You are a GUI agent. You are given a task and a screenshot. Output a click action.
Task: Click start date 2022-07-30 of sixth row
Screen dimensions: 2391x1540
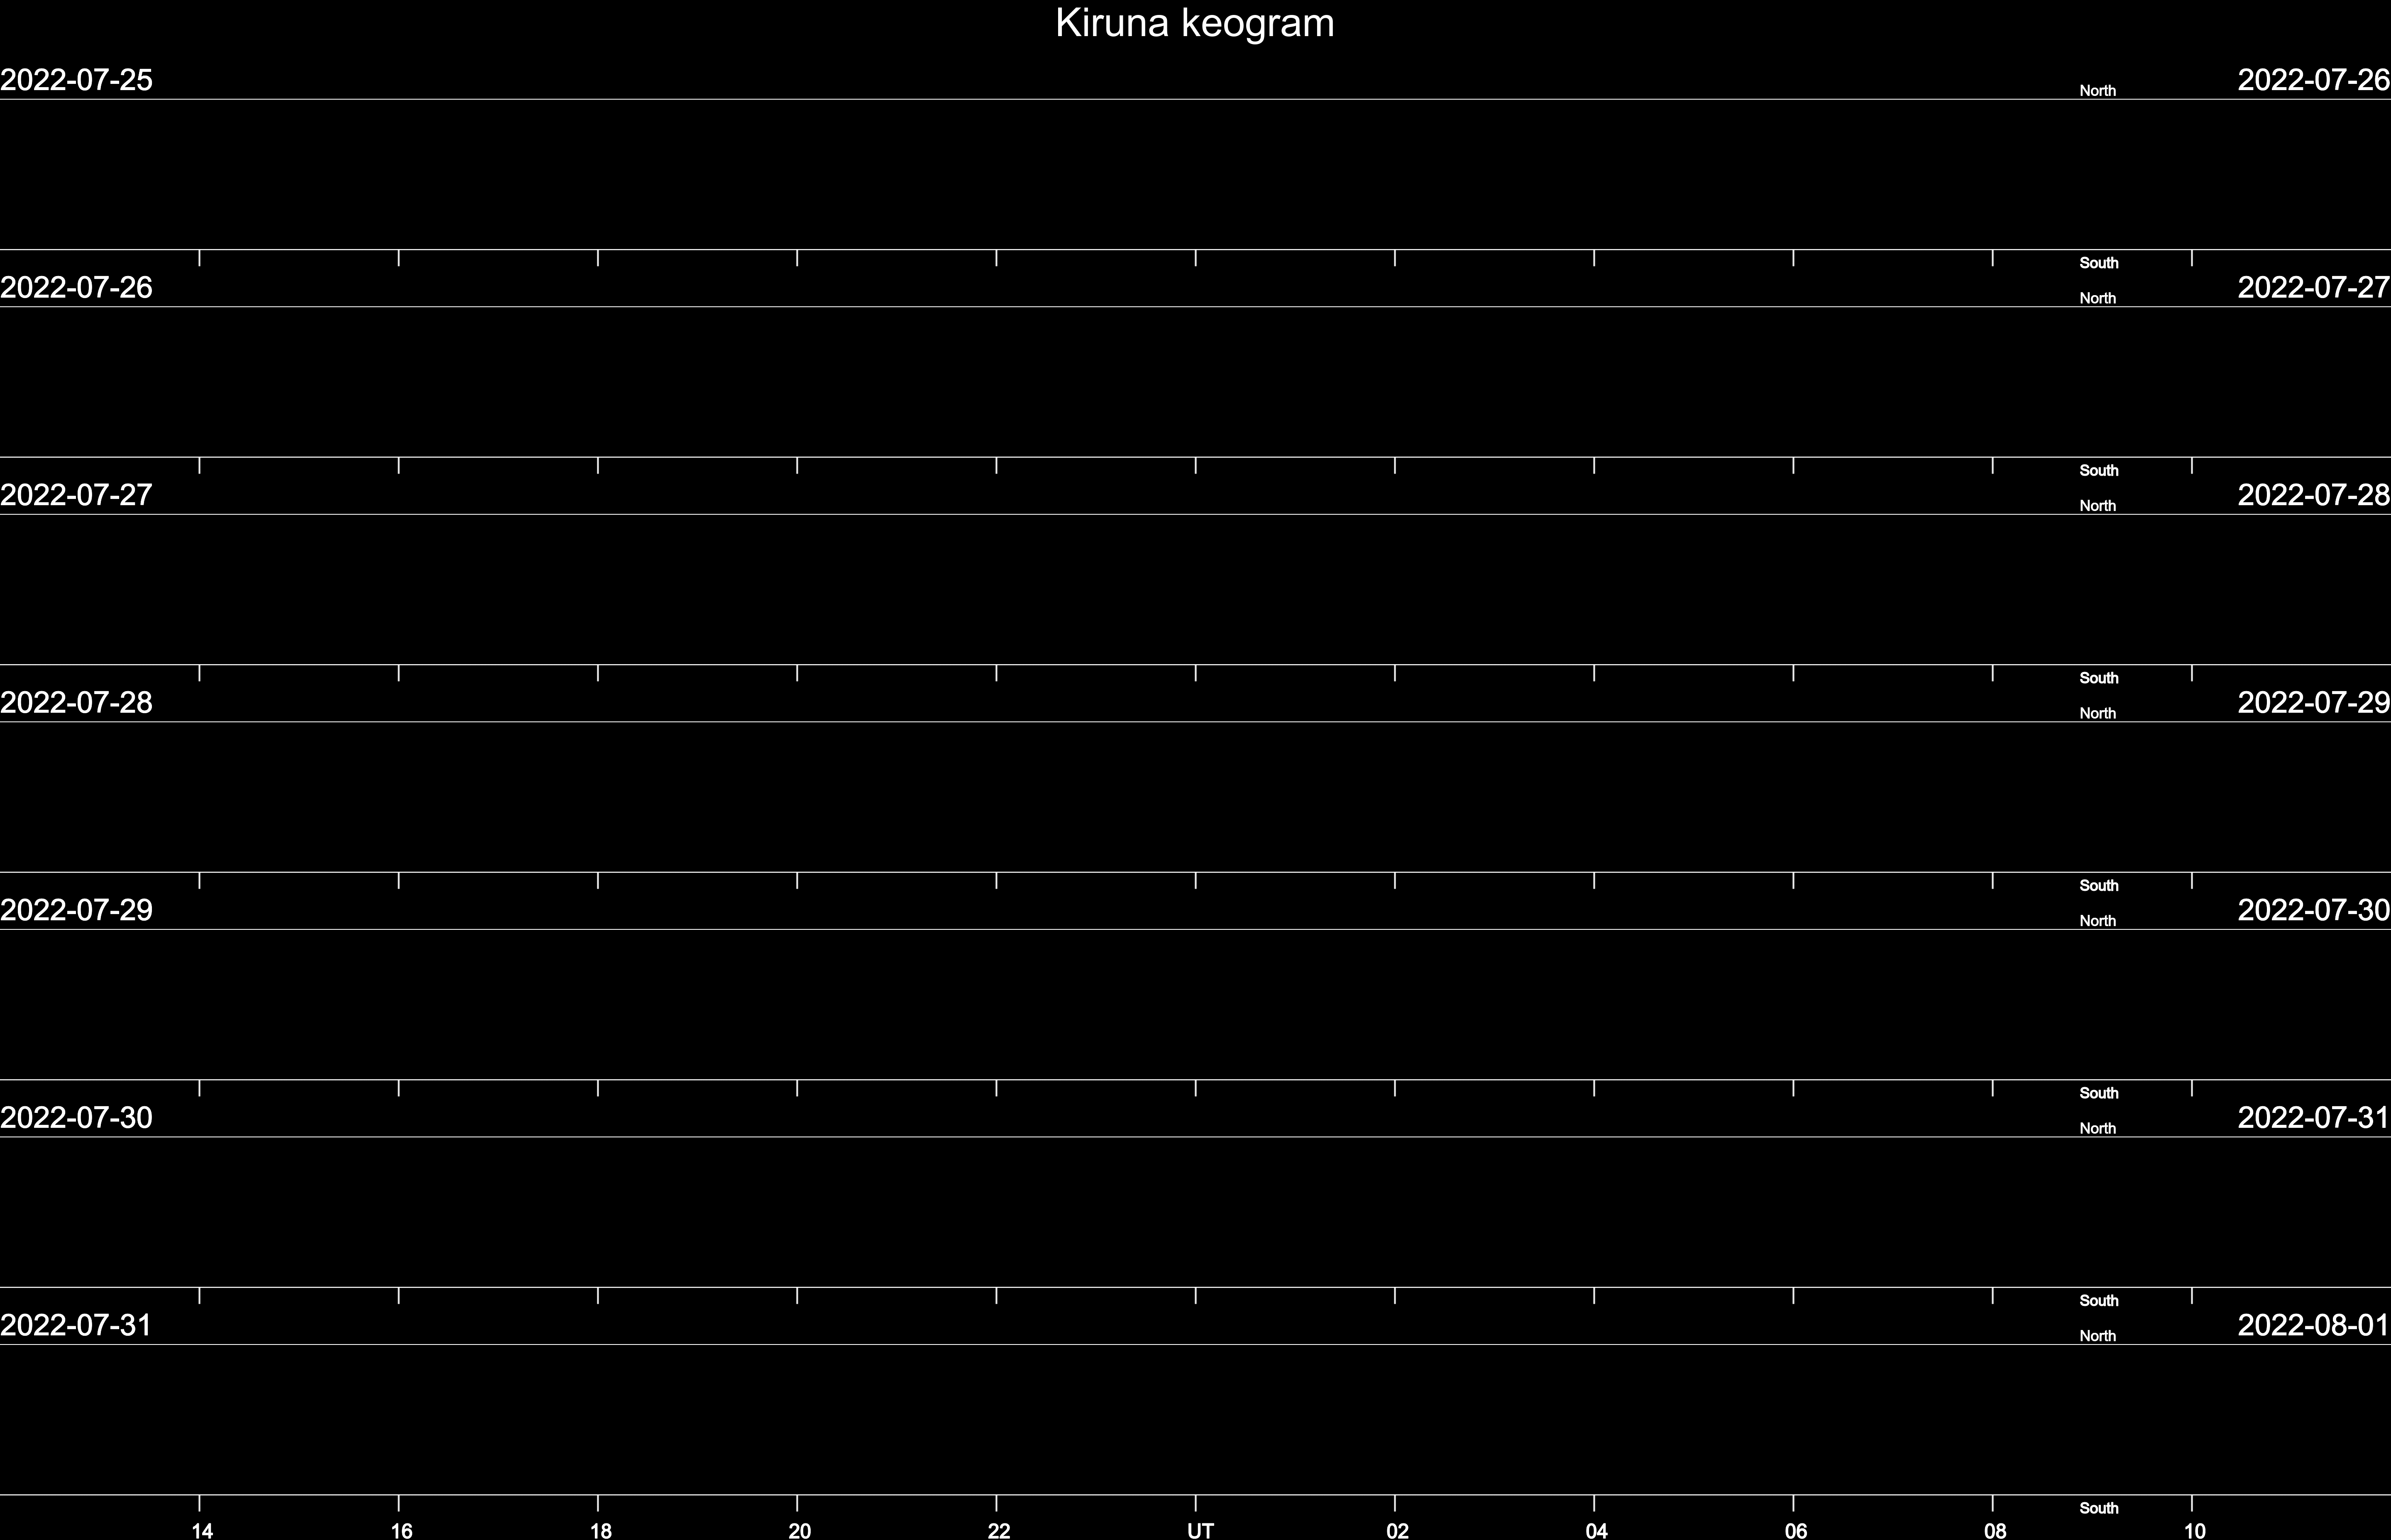(x=76, y=1118)
